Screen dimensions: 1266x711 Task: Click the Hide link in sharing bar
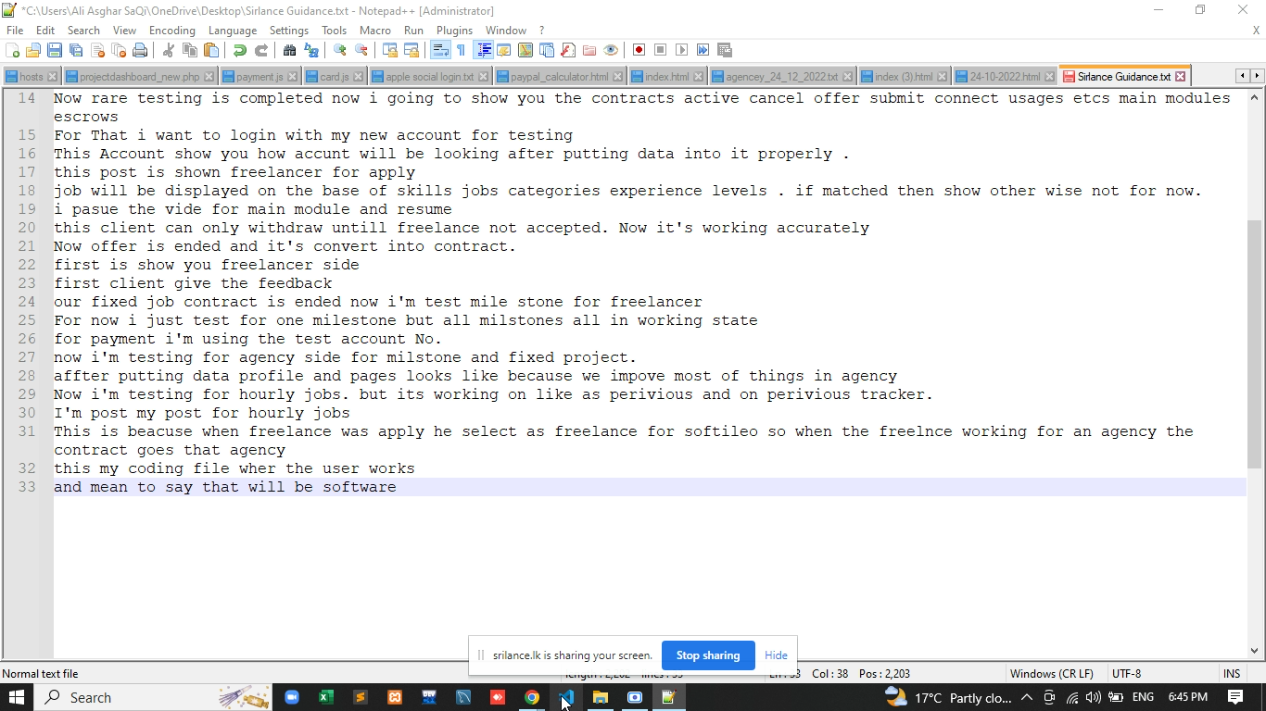[x=776, y=655]
